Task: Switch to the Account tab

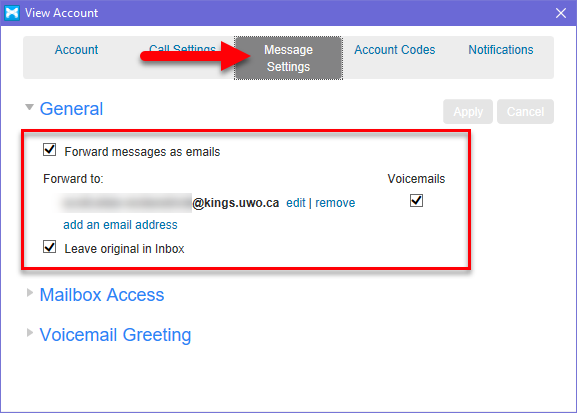Action: pos(76,50)
